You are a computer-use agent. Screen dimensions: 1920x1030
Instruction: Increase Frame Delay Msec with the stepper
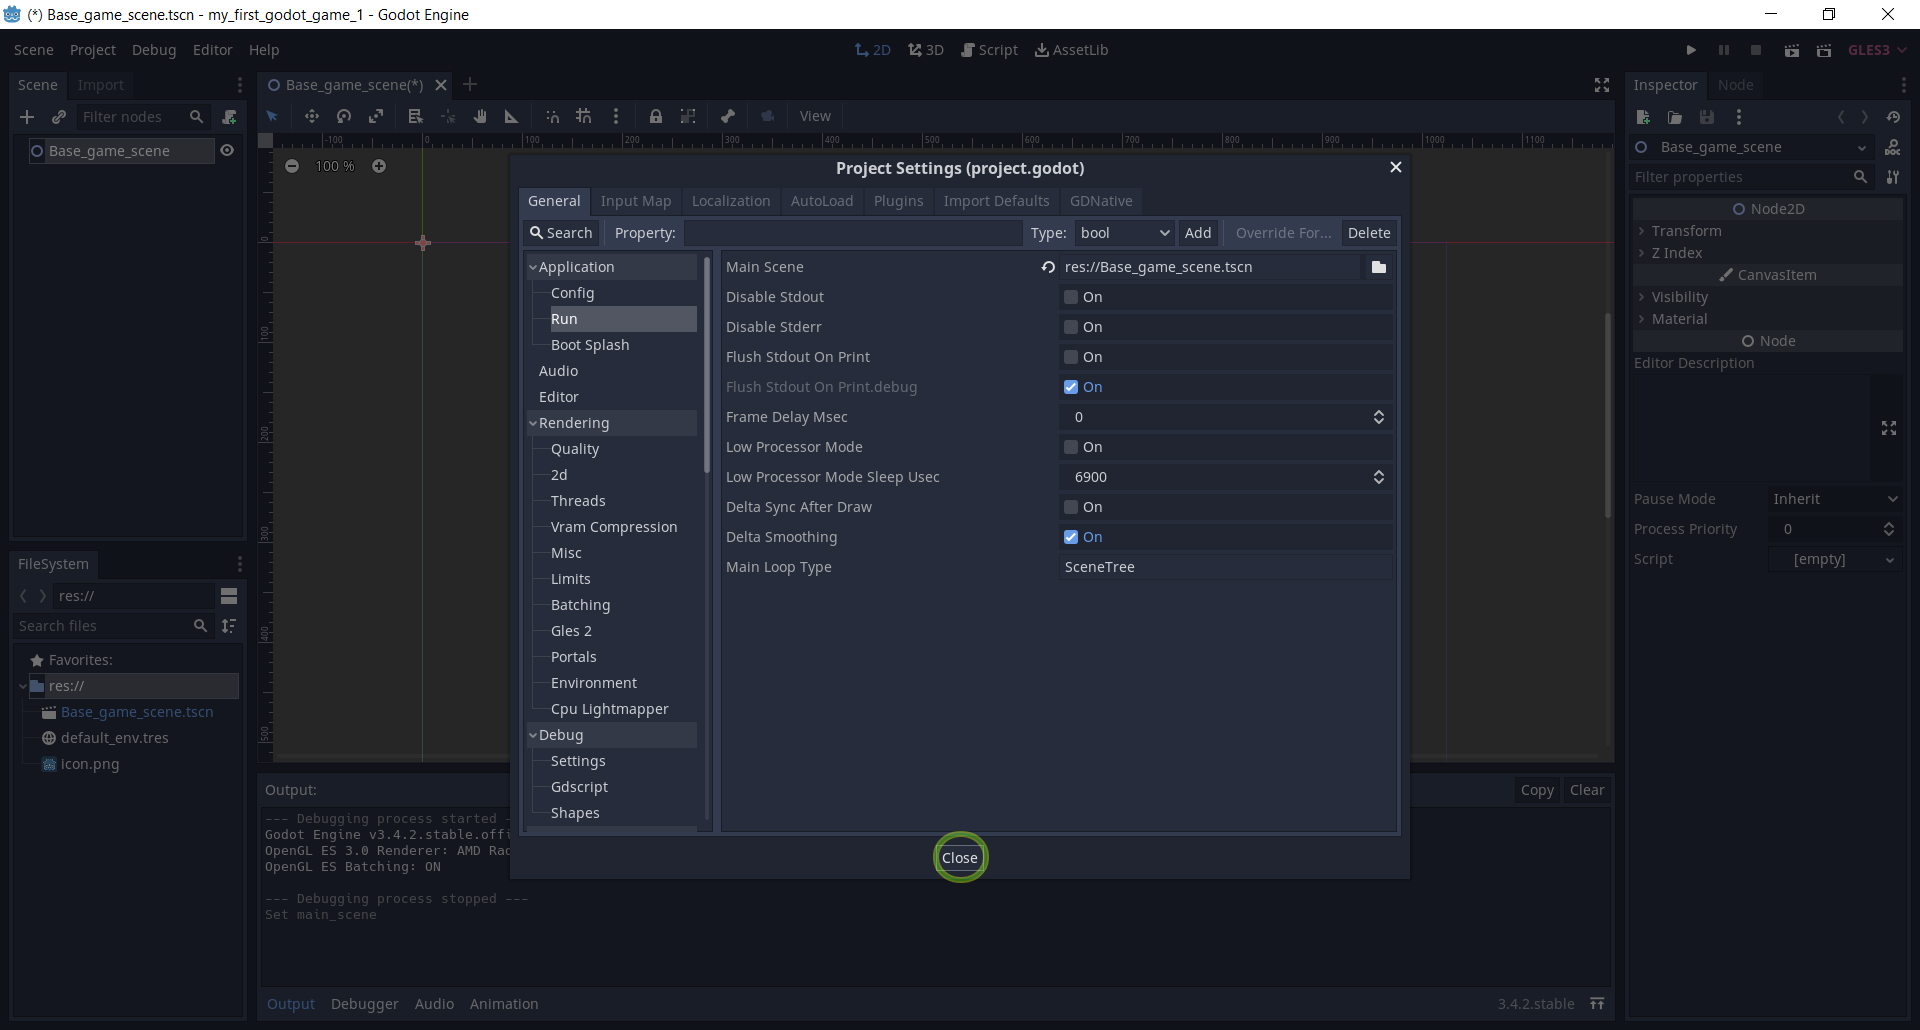point(1379,417)
